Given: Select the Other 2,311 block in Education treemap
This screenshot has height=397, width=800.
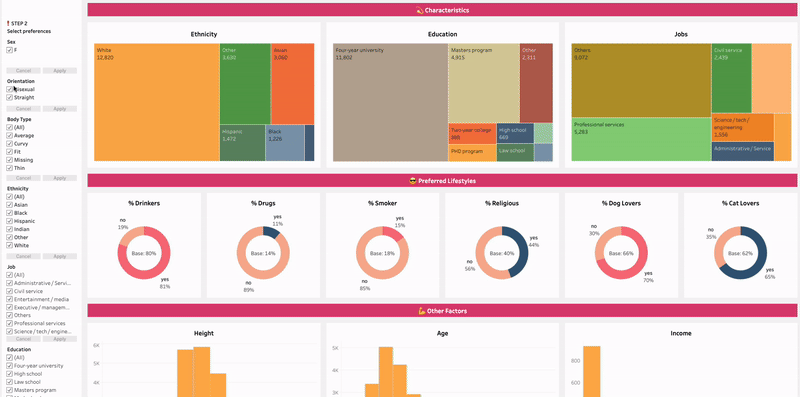Looking at the screenshot, I should pyautogui.click(x=536, y=83).
